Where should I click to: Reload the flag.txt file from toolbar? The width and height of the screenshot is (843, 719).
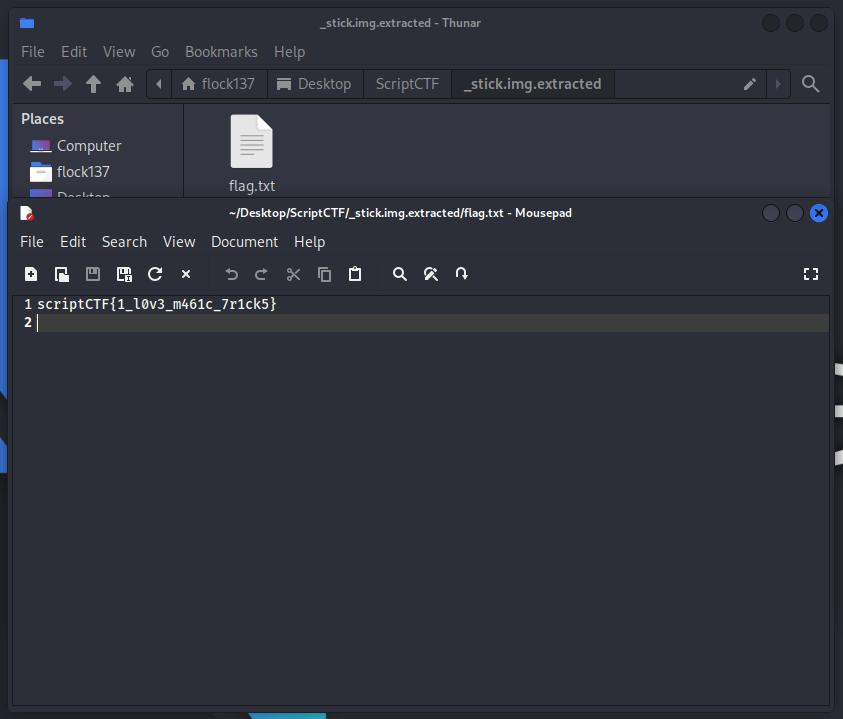[x=155, y=274]
